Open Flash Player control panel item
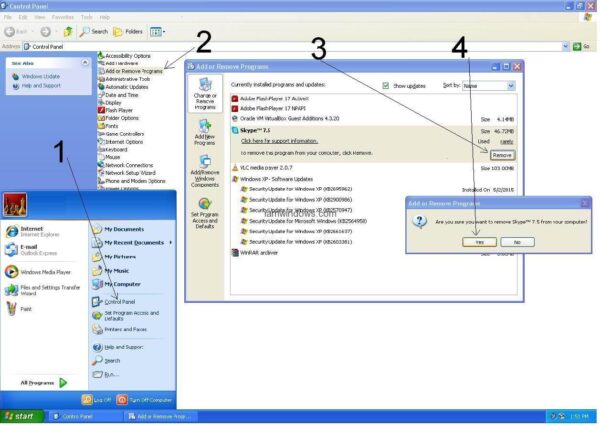 pyautogui.click(x=116, y=110)
